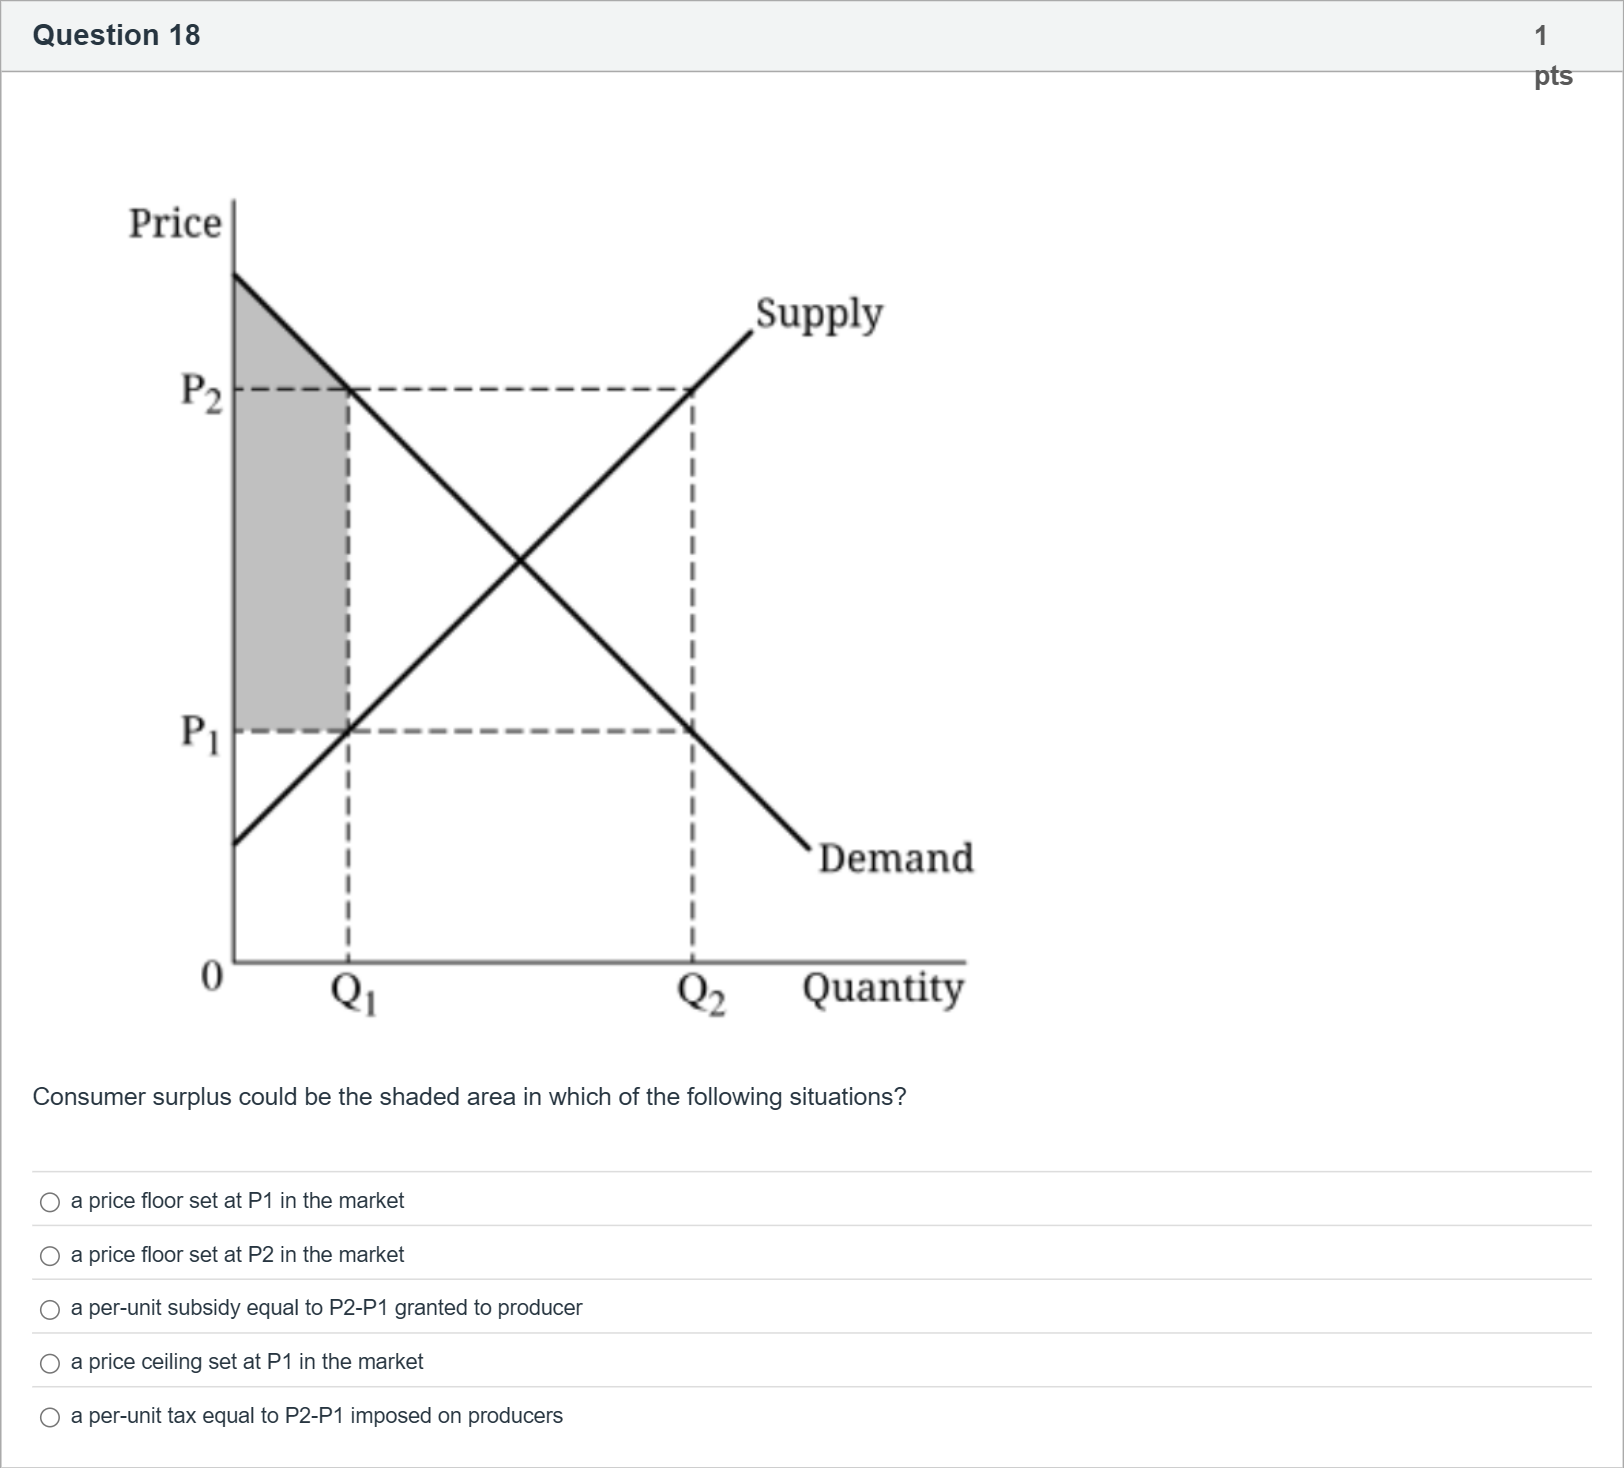Click the Quantity axis title
The image size is (1624, 1468).
click(x=883, y=988)
